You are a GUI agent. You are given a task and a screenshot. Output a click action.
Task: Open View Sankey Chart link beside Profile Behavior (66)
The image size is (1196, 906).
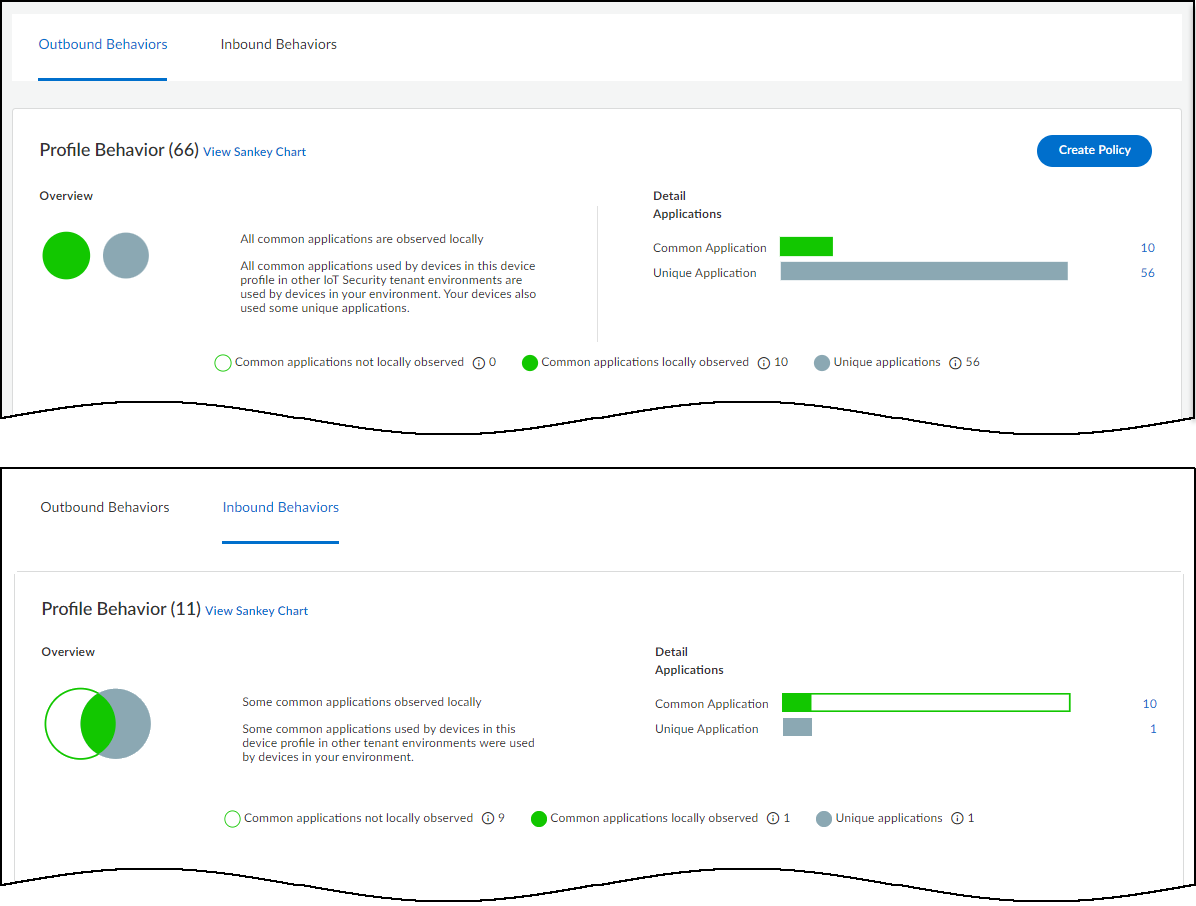tap(255, 152)
